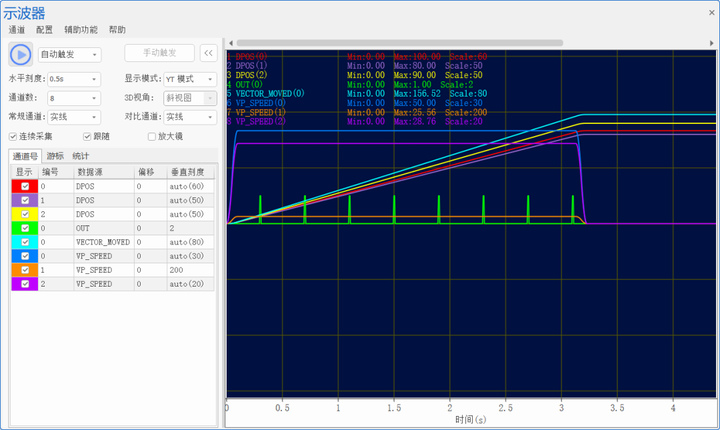Switch to 游标 tab

point(55,156)
